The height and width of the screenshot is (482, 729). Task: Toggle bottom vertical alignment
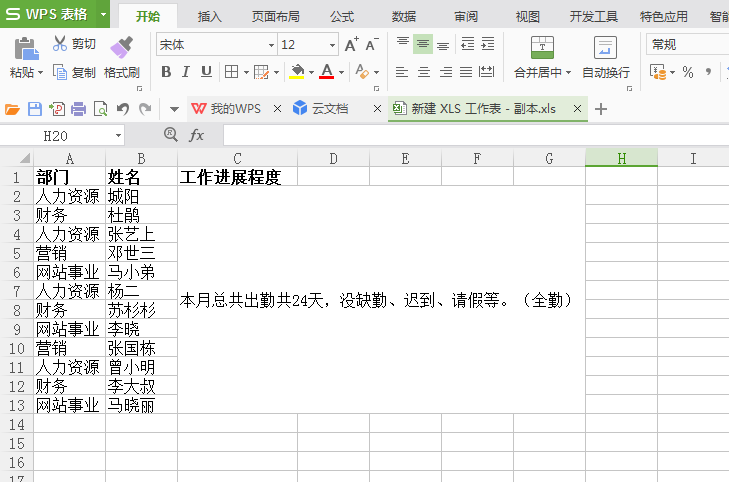point(443,45)
